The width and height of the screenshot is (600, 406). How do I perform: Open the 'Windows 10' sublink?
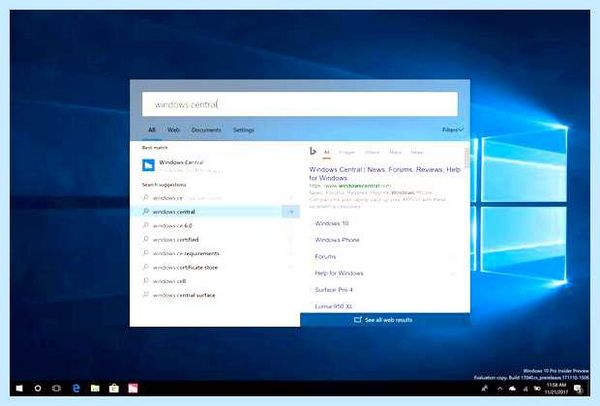[x=332, y=223]
